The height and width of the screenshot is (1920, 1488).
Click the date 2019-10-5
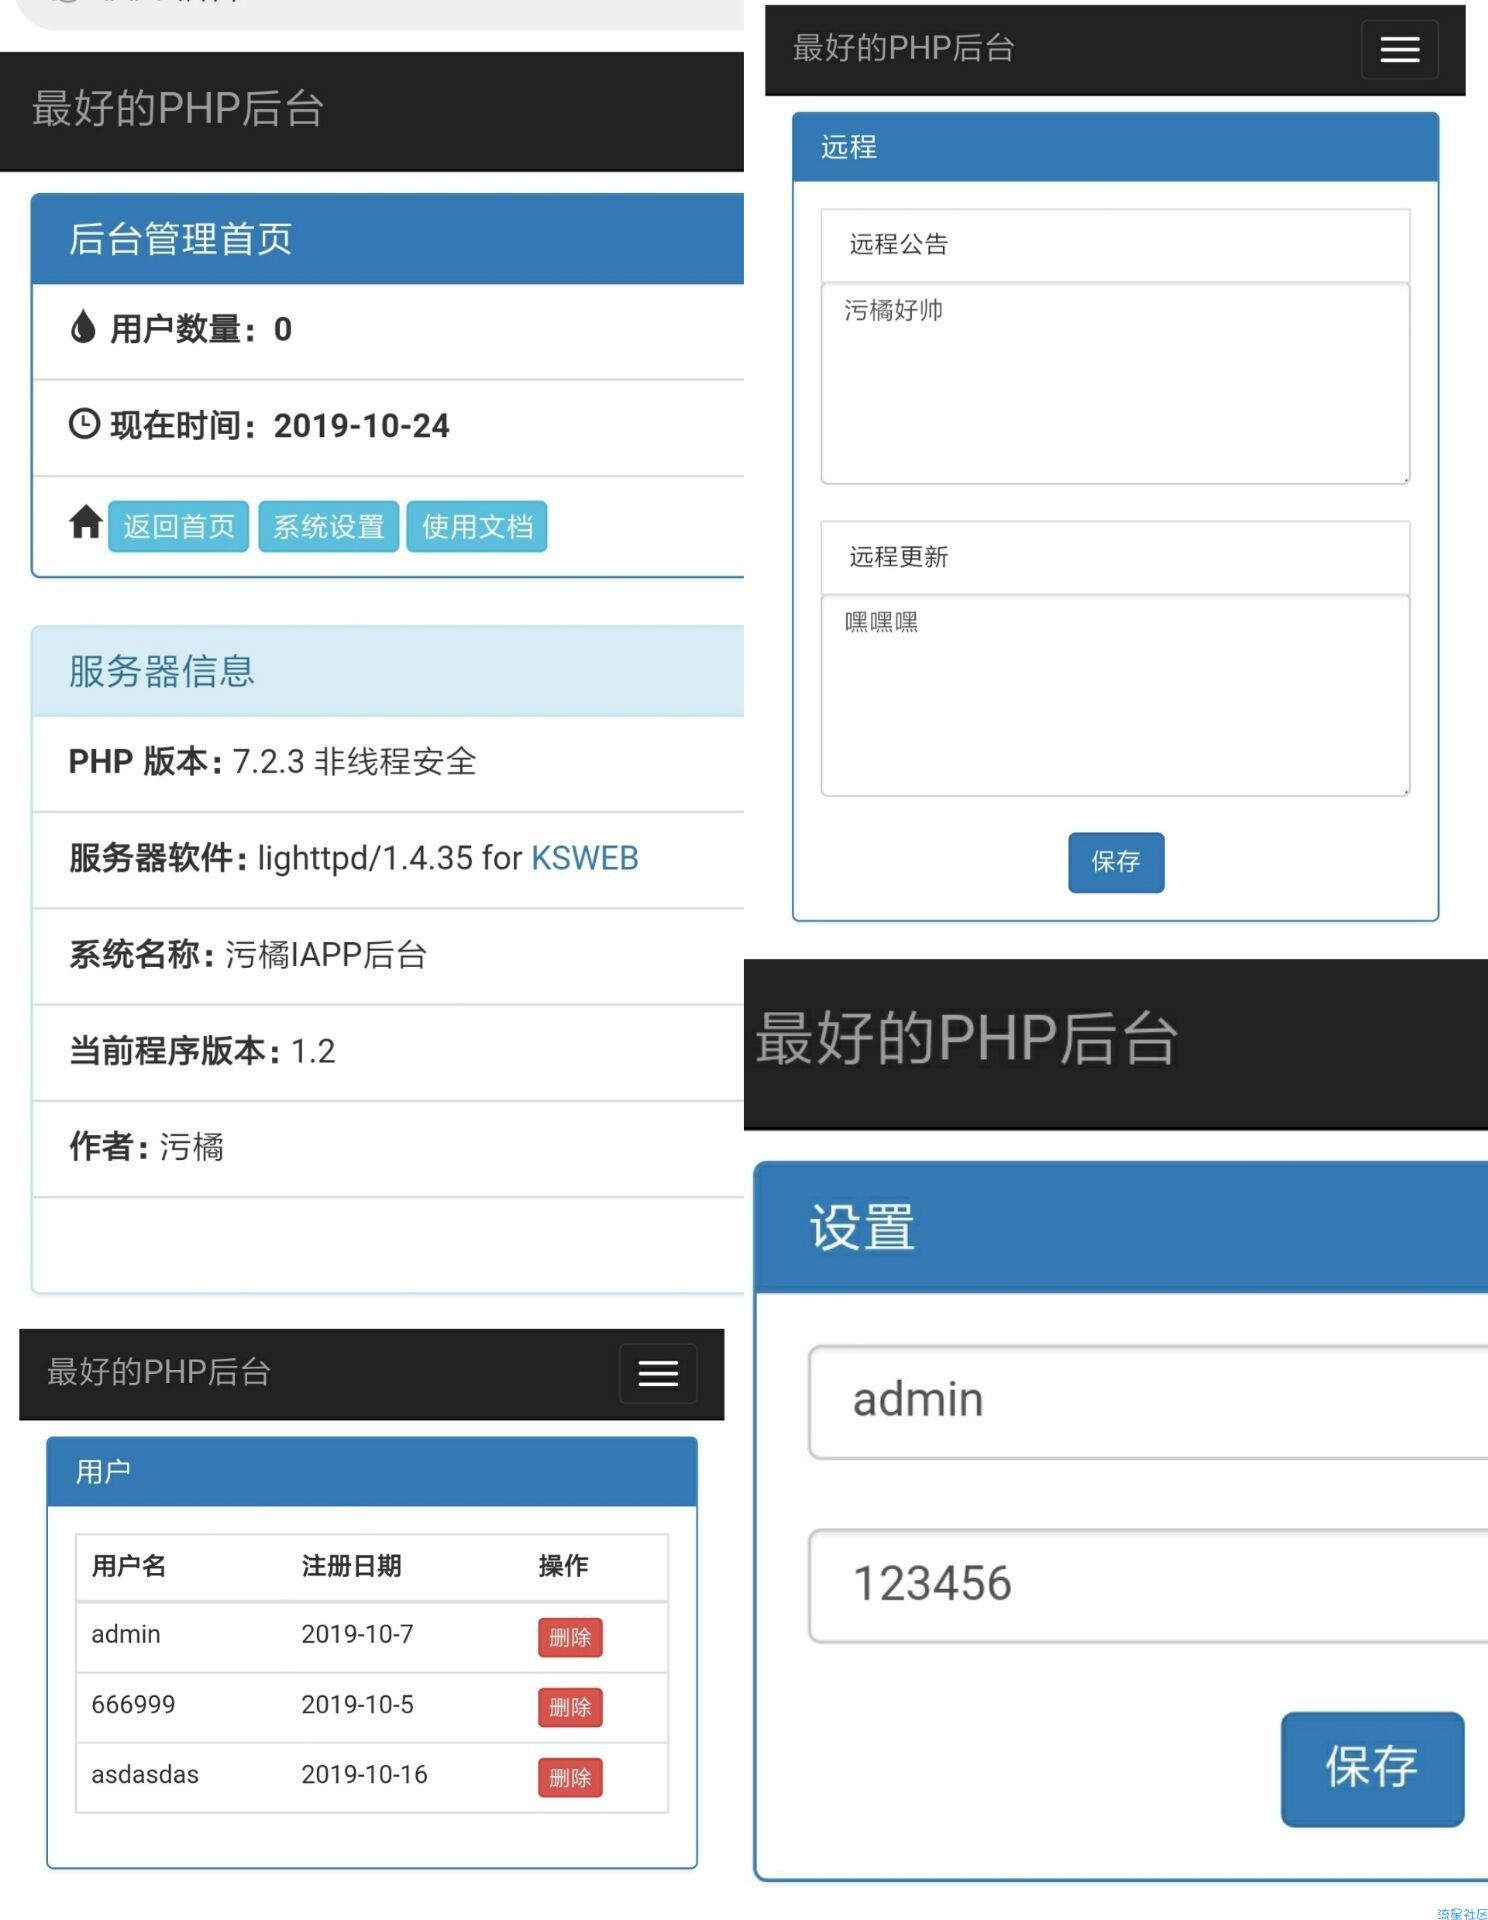coord(357,1704)
